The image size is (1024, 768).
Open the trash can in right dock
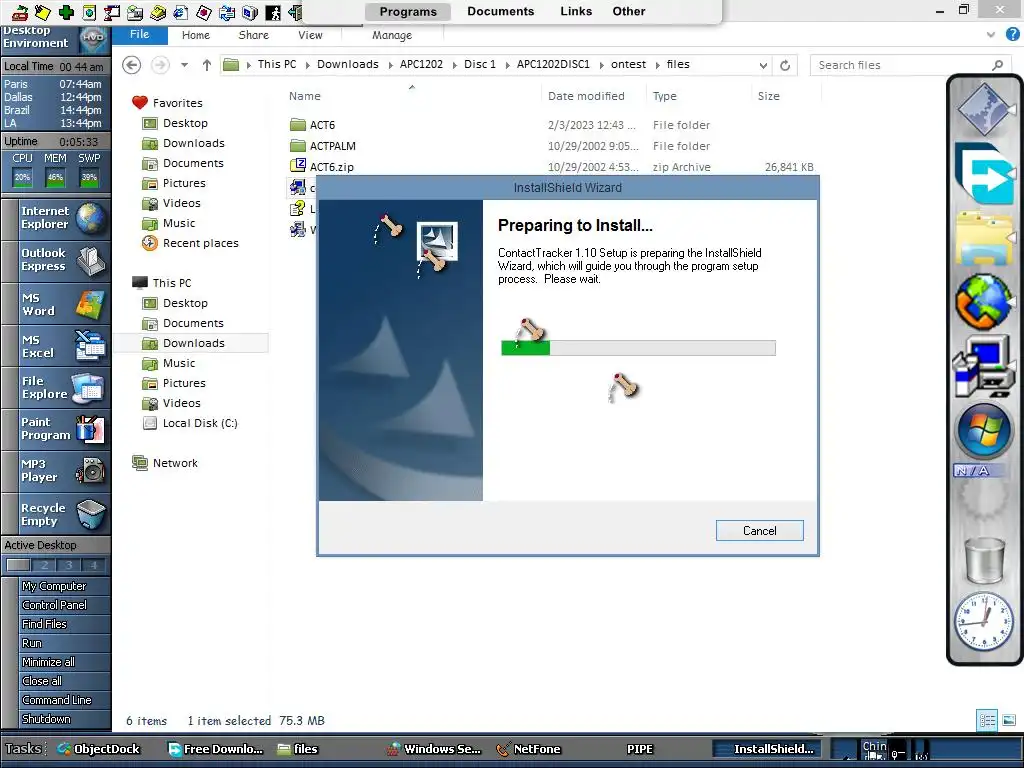(x=984, y=560)
